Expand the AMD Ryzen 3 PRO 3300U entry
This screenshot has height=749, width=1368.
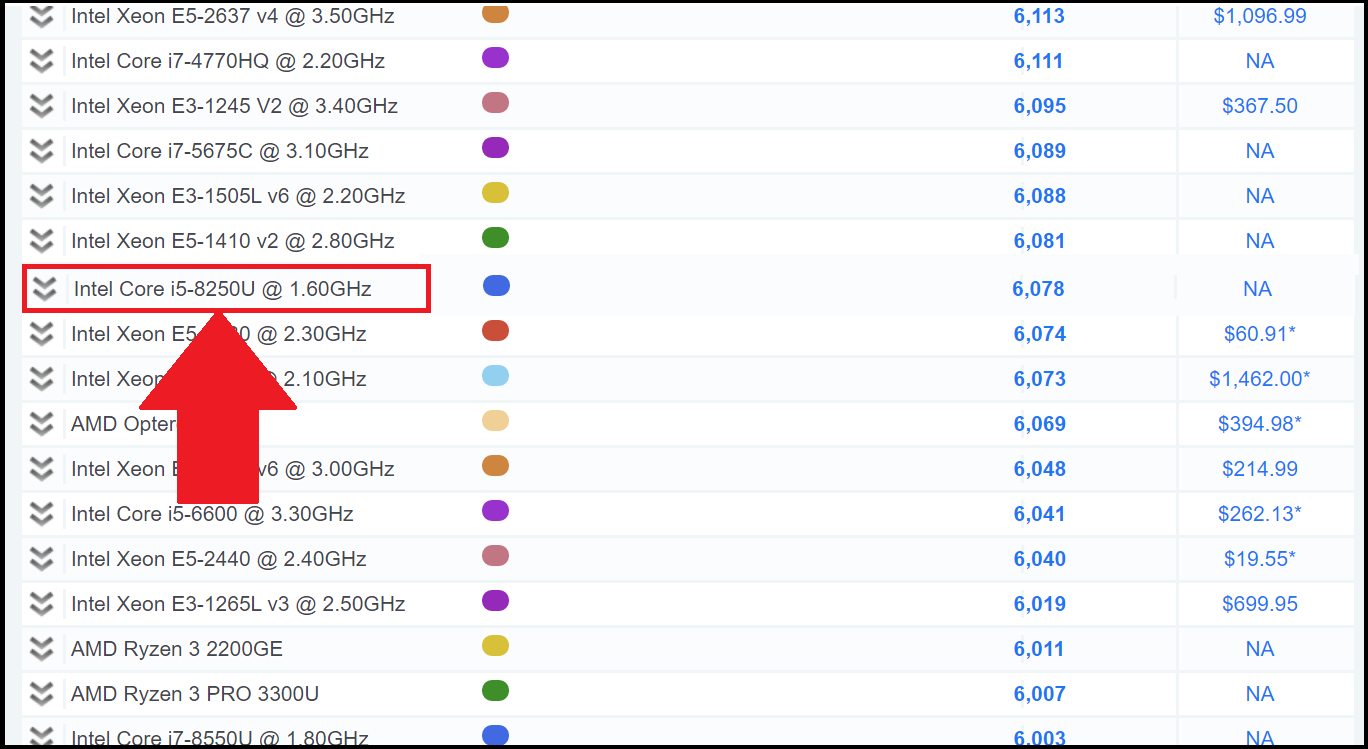coord(41,693)
